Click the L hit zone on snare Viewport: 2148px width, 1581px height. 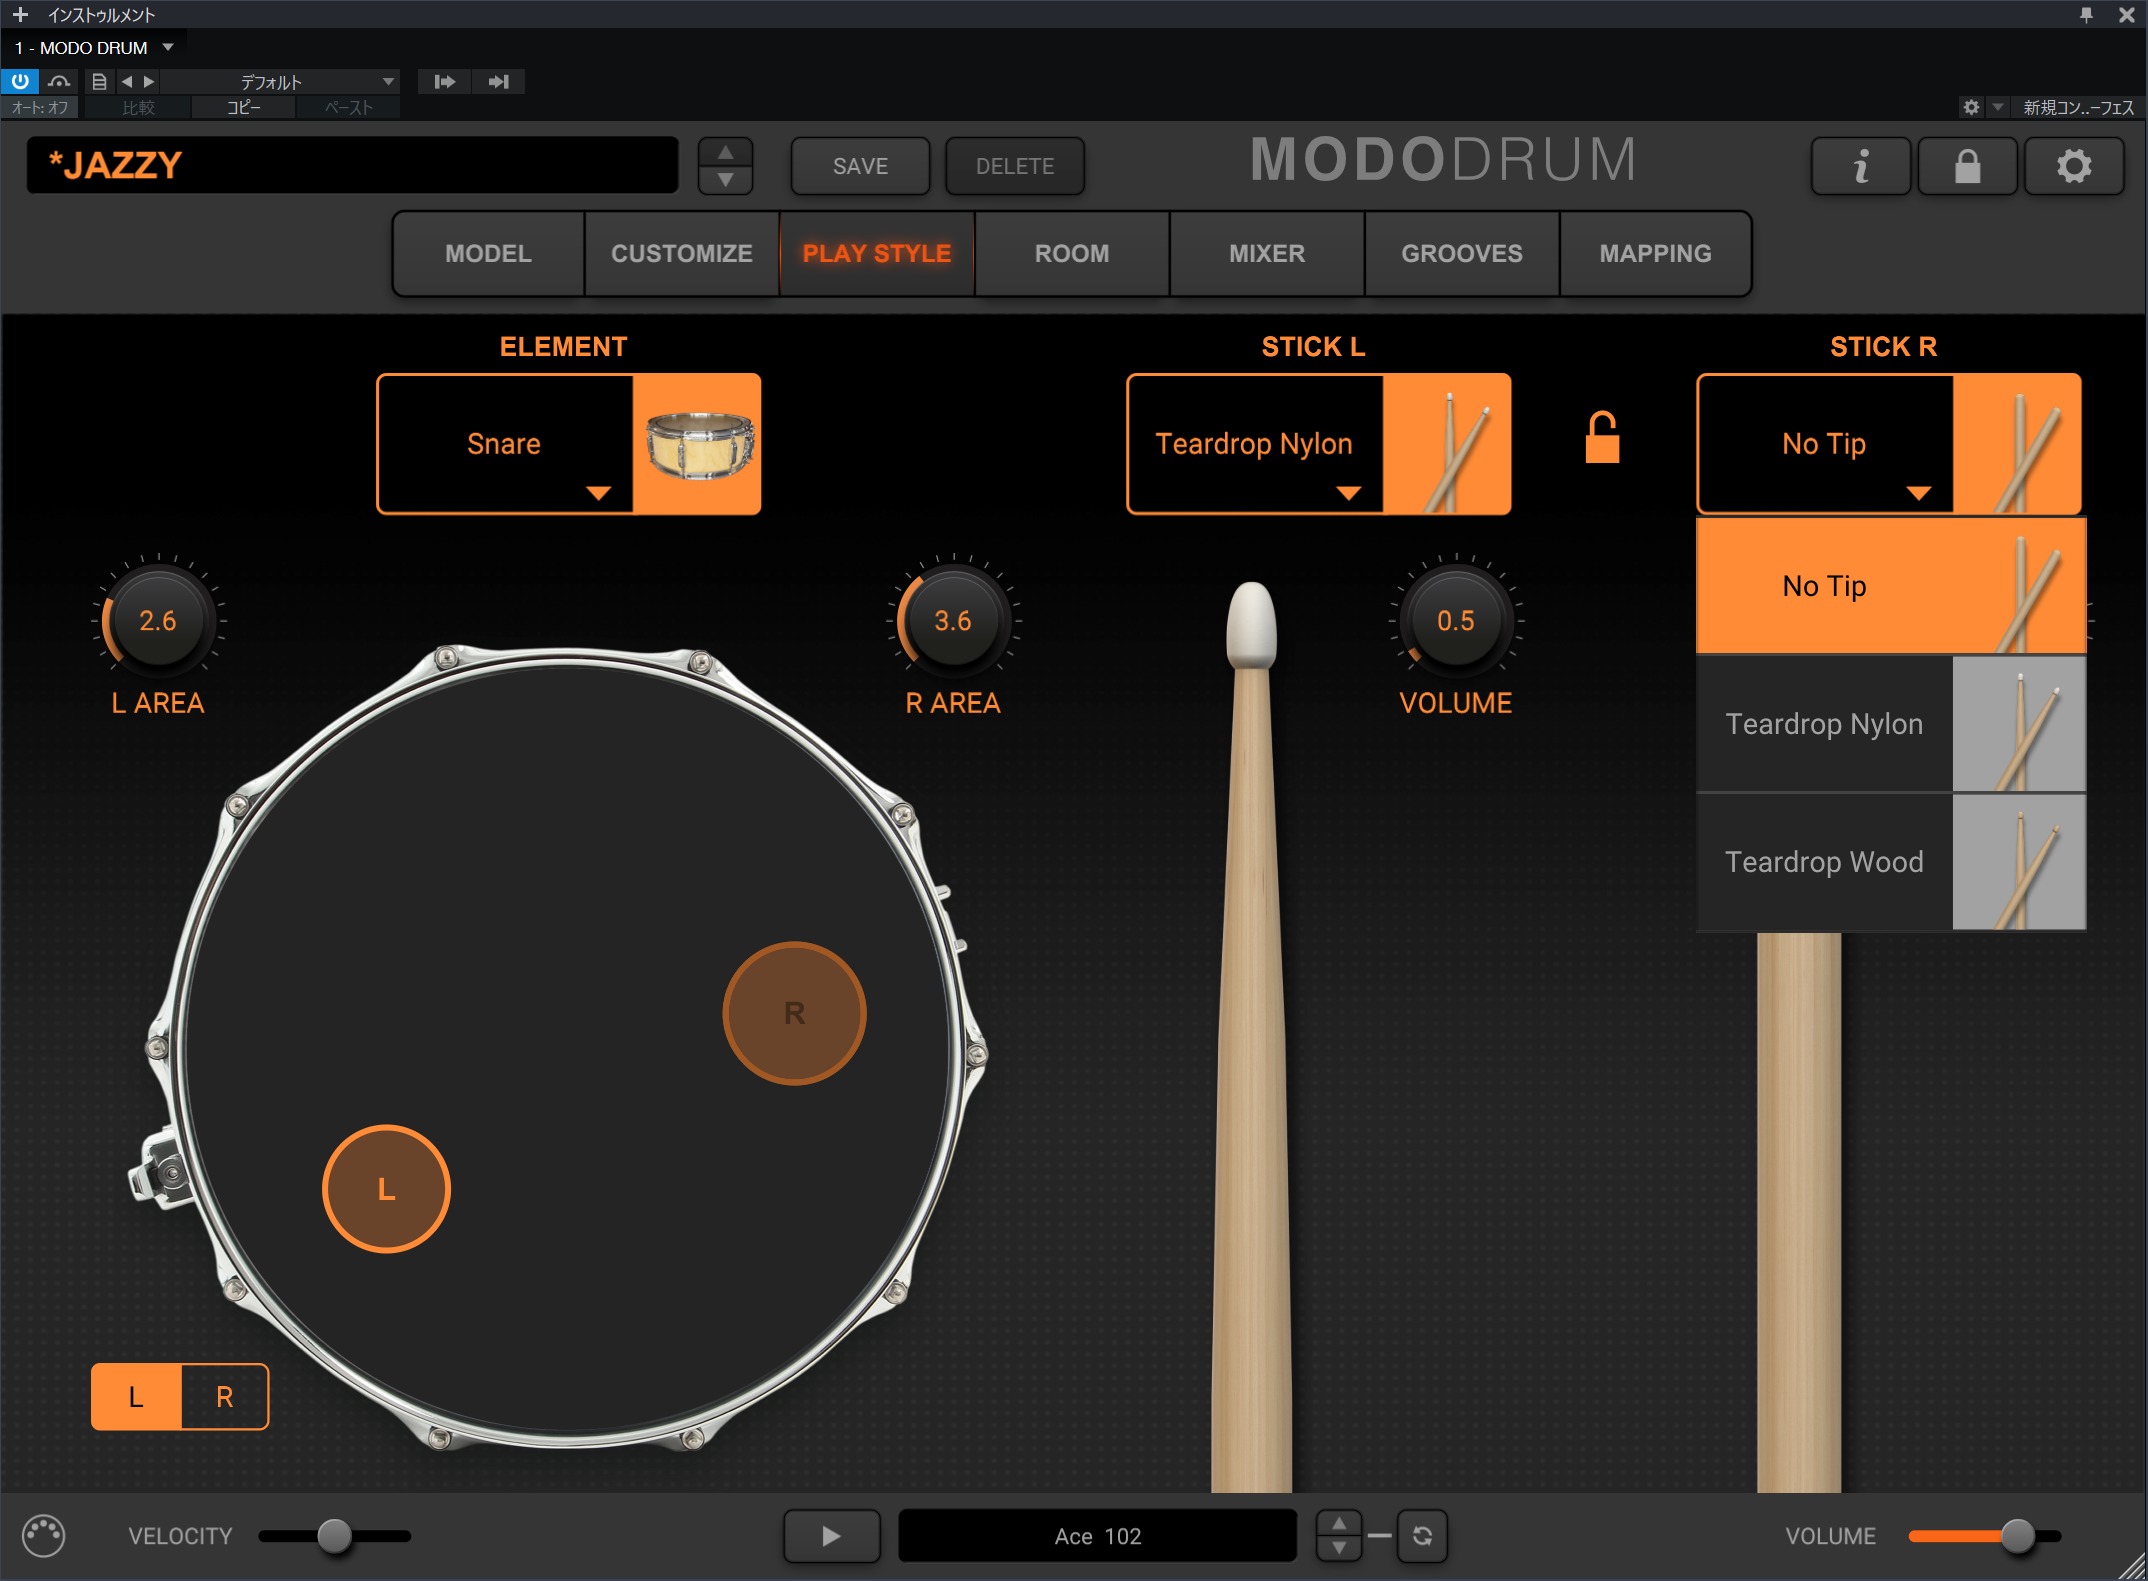point(386,1189)
